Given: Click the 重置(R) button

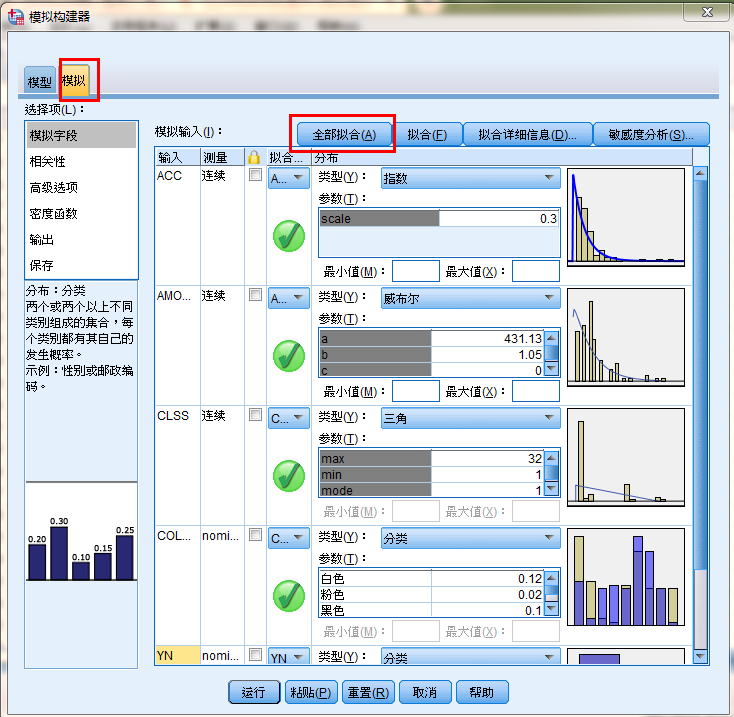Looking at the screenshot, I should (368, 692).
